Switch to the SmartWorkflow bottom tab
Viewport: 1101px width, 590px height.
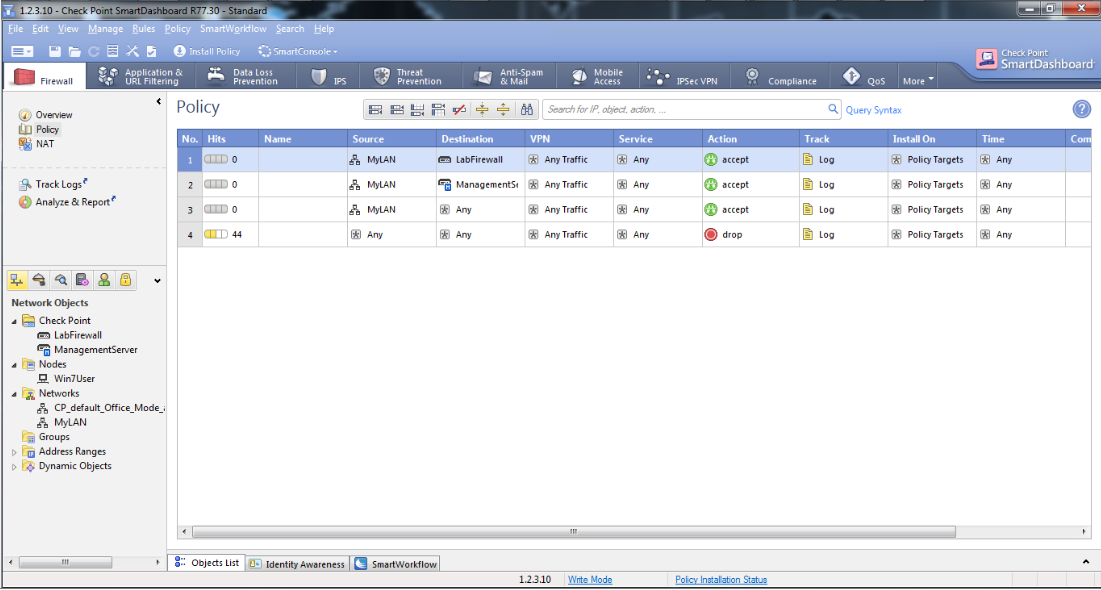pos(396,564)
